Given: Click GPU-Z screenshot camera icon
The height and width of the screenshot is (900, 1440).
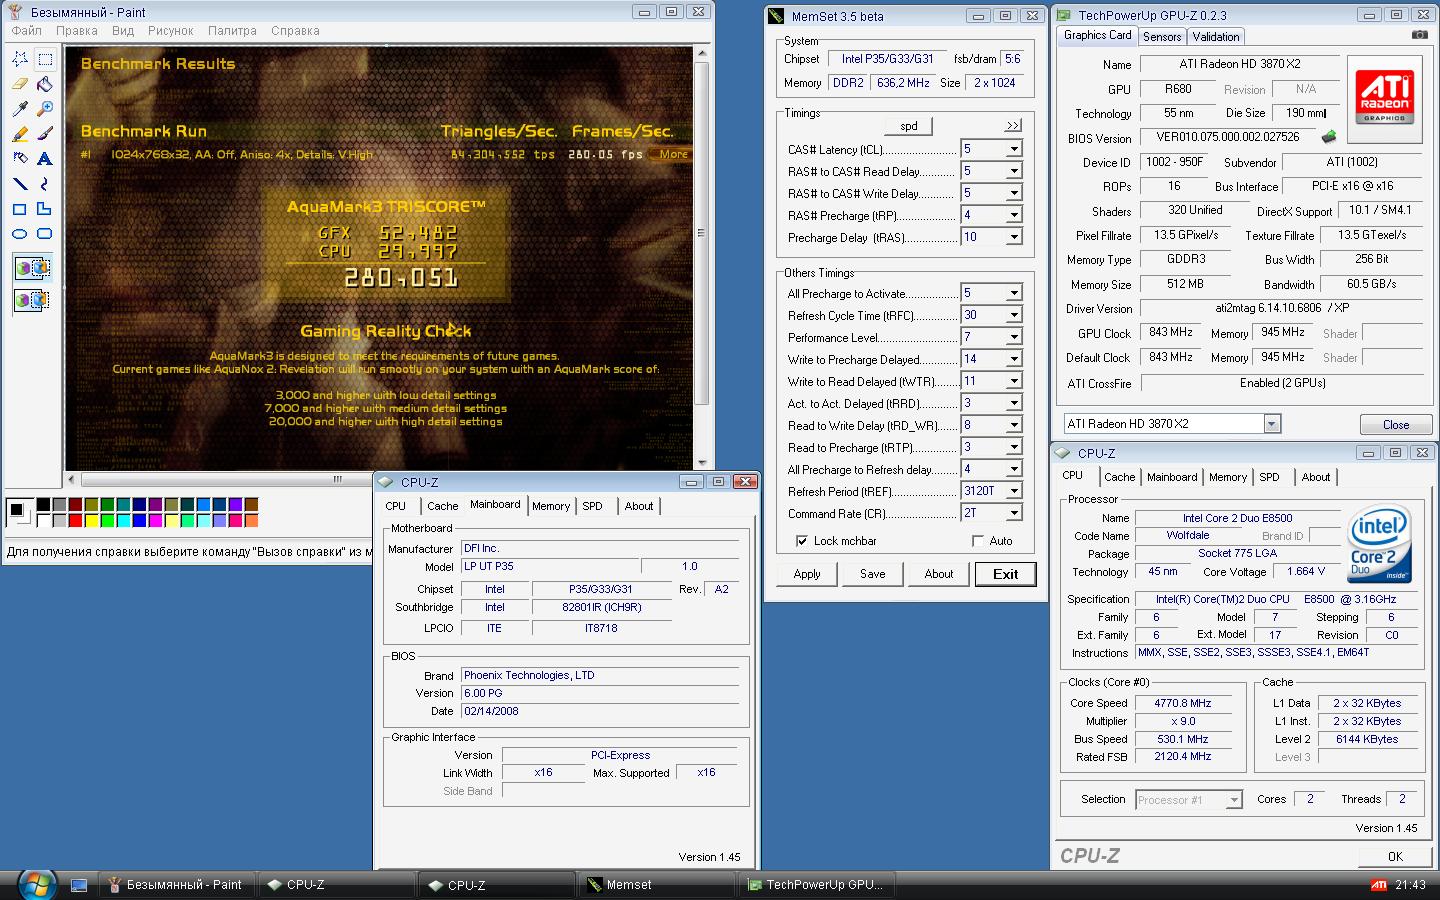Looking at the screenshot, I should [1419, 35].
